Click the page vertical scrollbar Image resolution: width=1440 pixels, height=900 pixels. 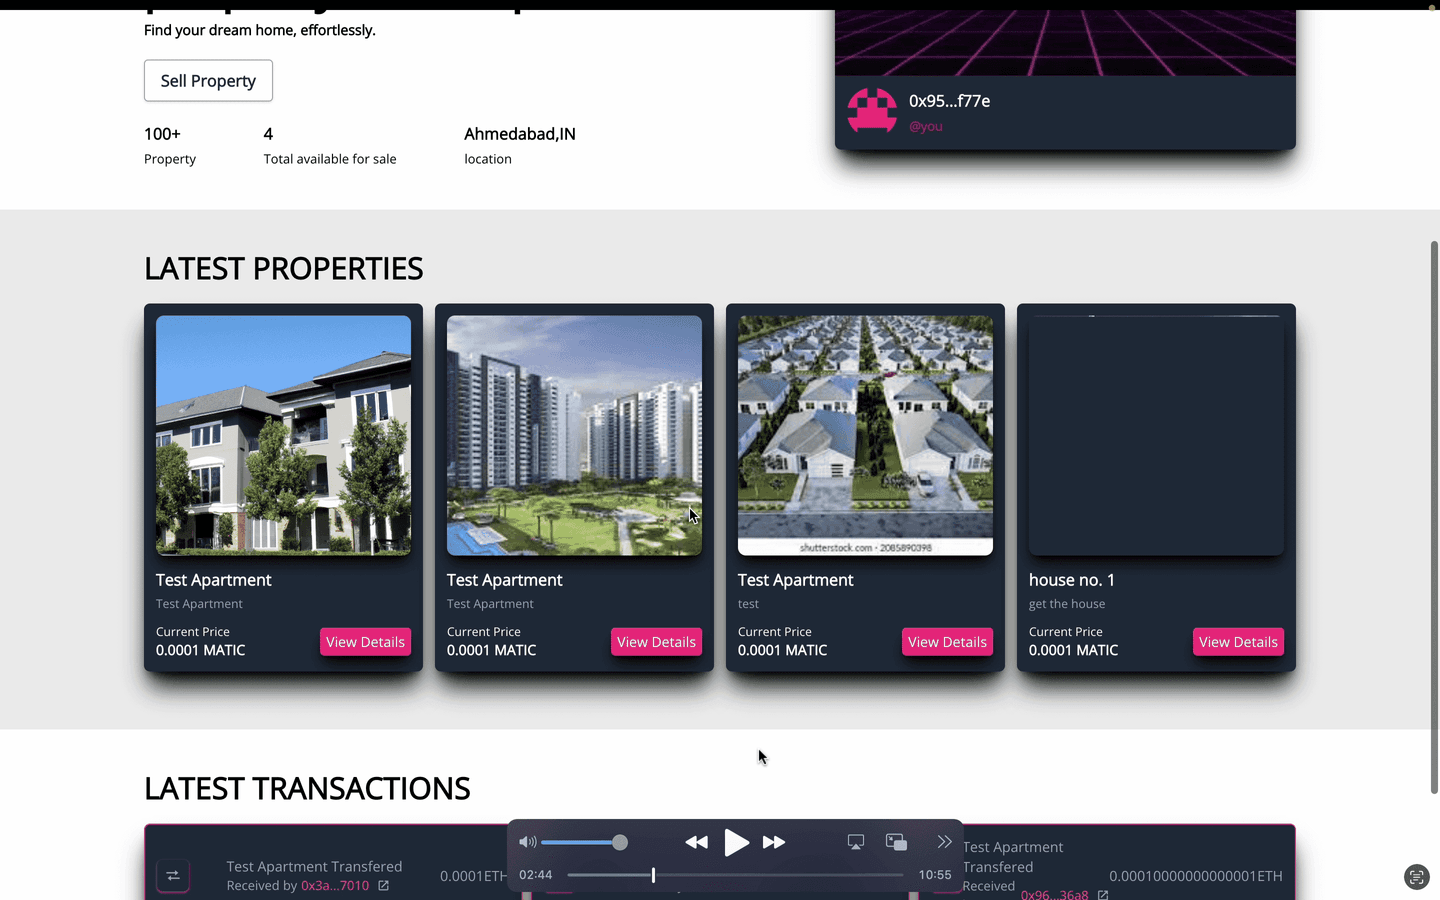pos(1434,517)
